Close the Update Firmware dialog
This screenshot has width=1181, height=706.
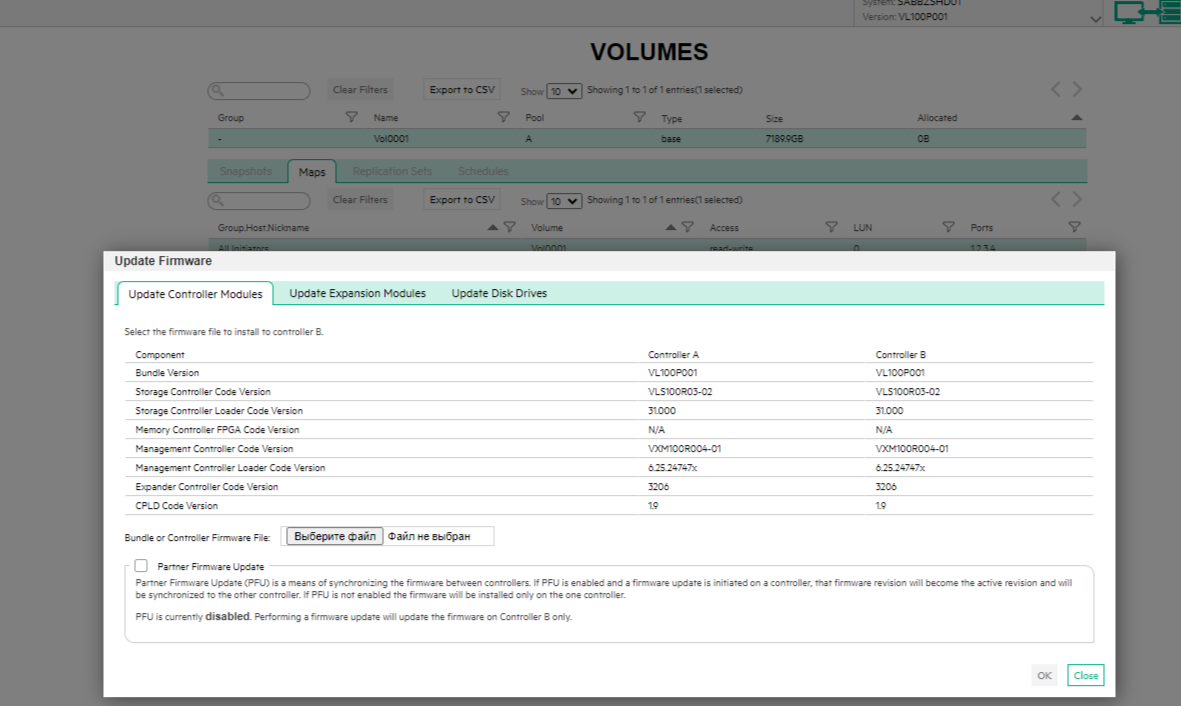pyautogui.click(x=1085, y=675)
